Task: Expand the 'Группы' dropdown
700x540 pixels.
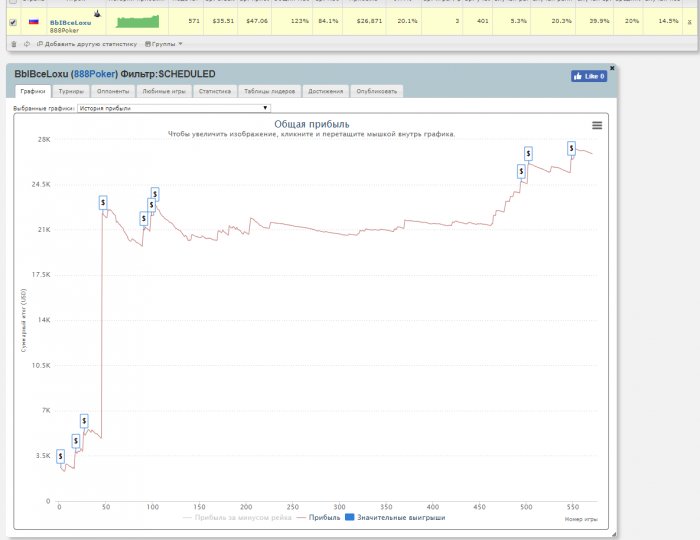Action: point(164,44)
